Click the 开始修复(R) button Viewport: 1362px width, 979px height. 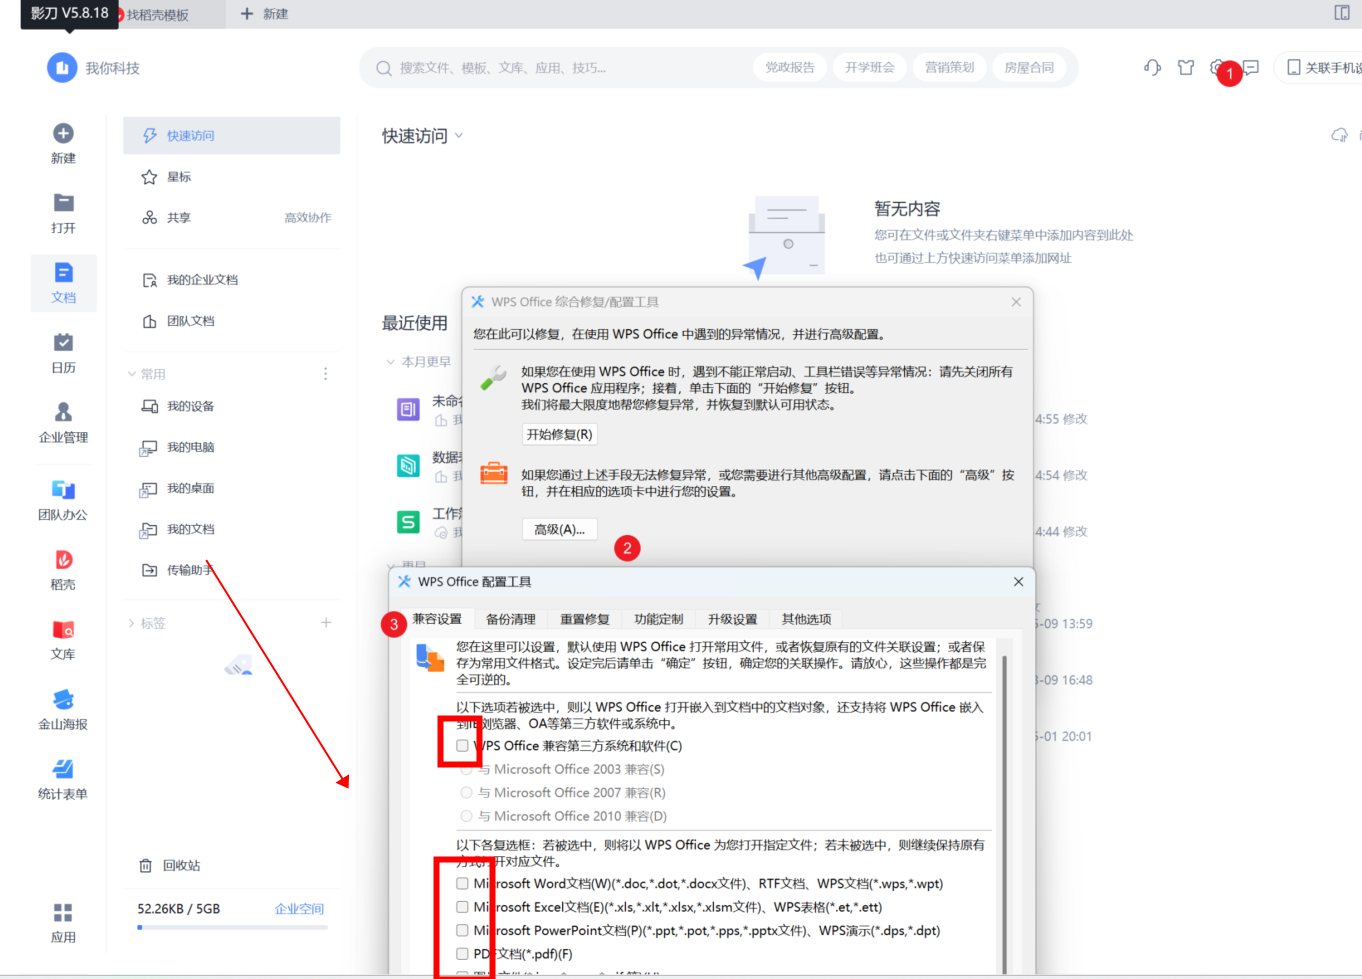click(560, 435)
